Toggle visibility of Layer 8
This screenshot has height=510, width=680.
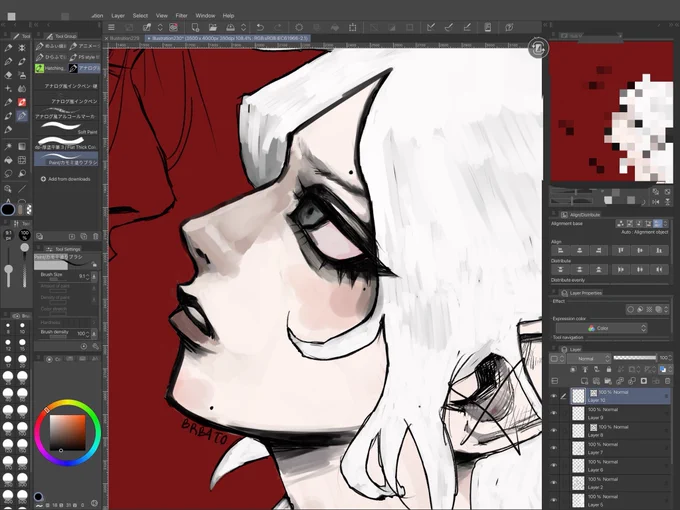pos(553,431)
